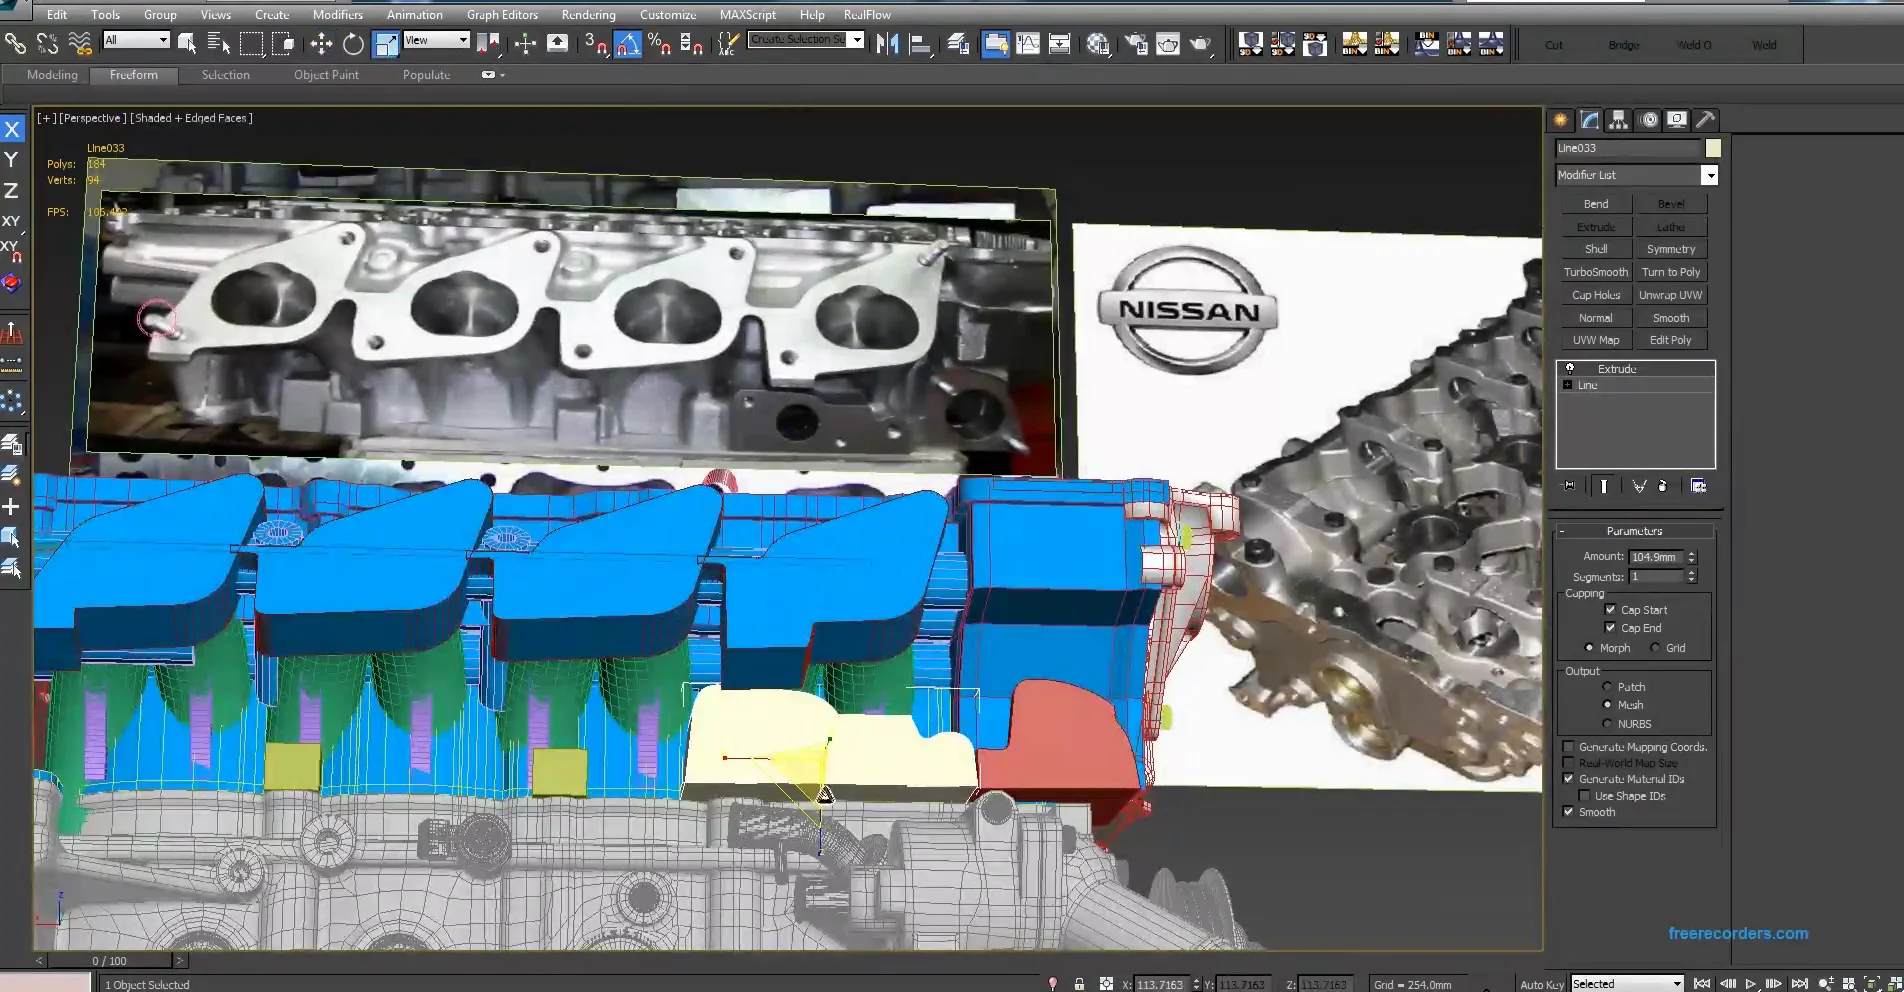Toggle the Smooth checkbox
This screenshot has width=1904, height=992.
pyautogui.click(x=1568, y=811)
